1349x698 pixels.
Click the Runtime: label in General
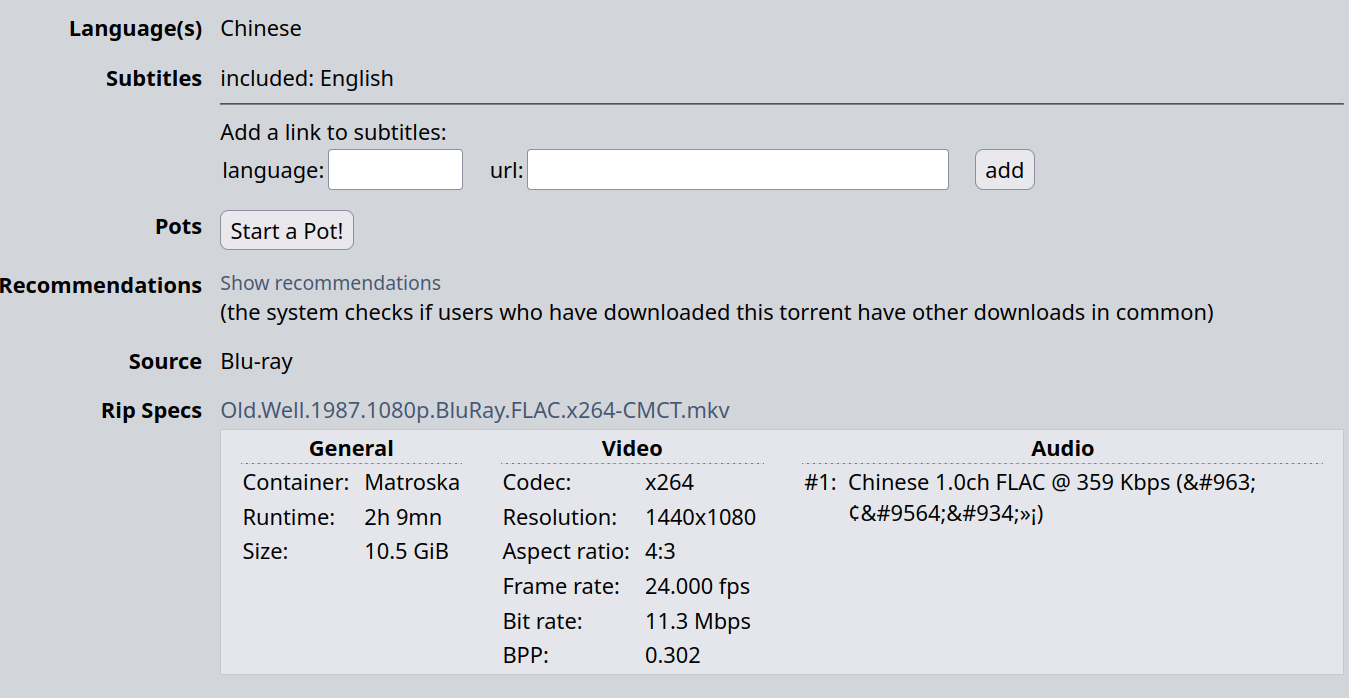tap(289, 518)
